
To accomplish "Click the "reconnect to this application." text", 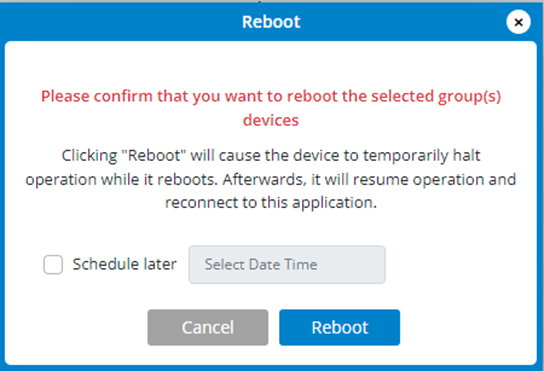I will pos(271,202).
